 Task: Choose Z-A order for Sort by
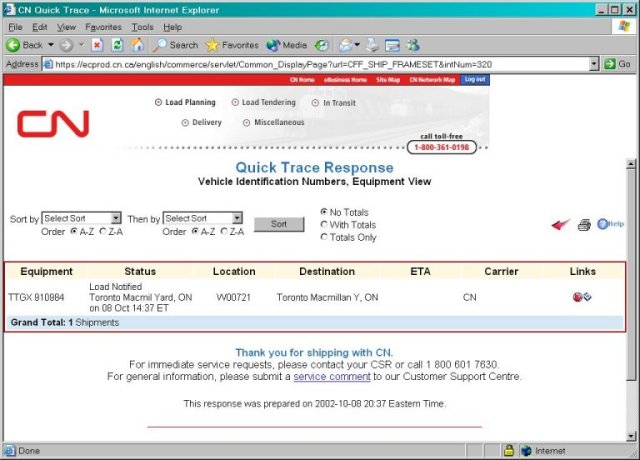tap(103, 231)
